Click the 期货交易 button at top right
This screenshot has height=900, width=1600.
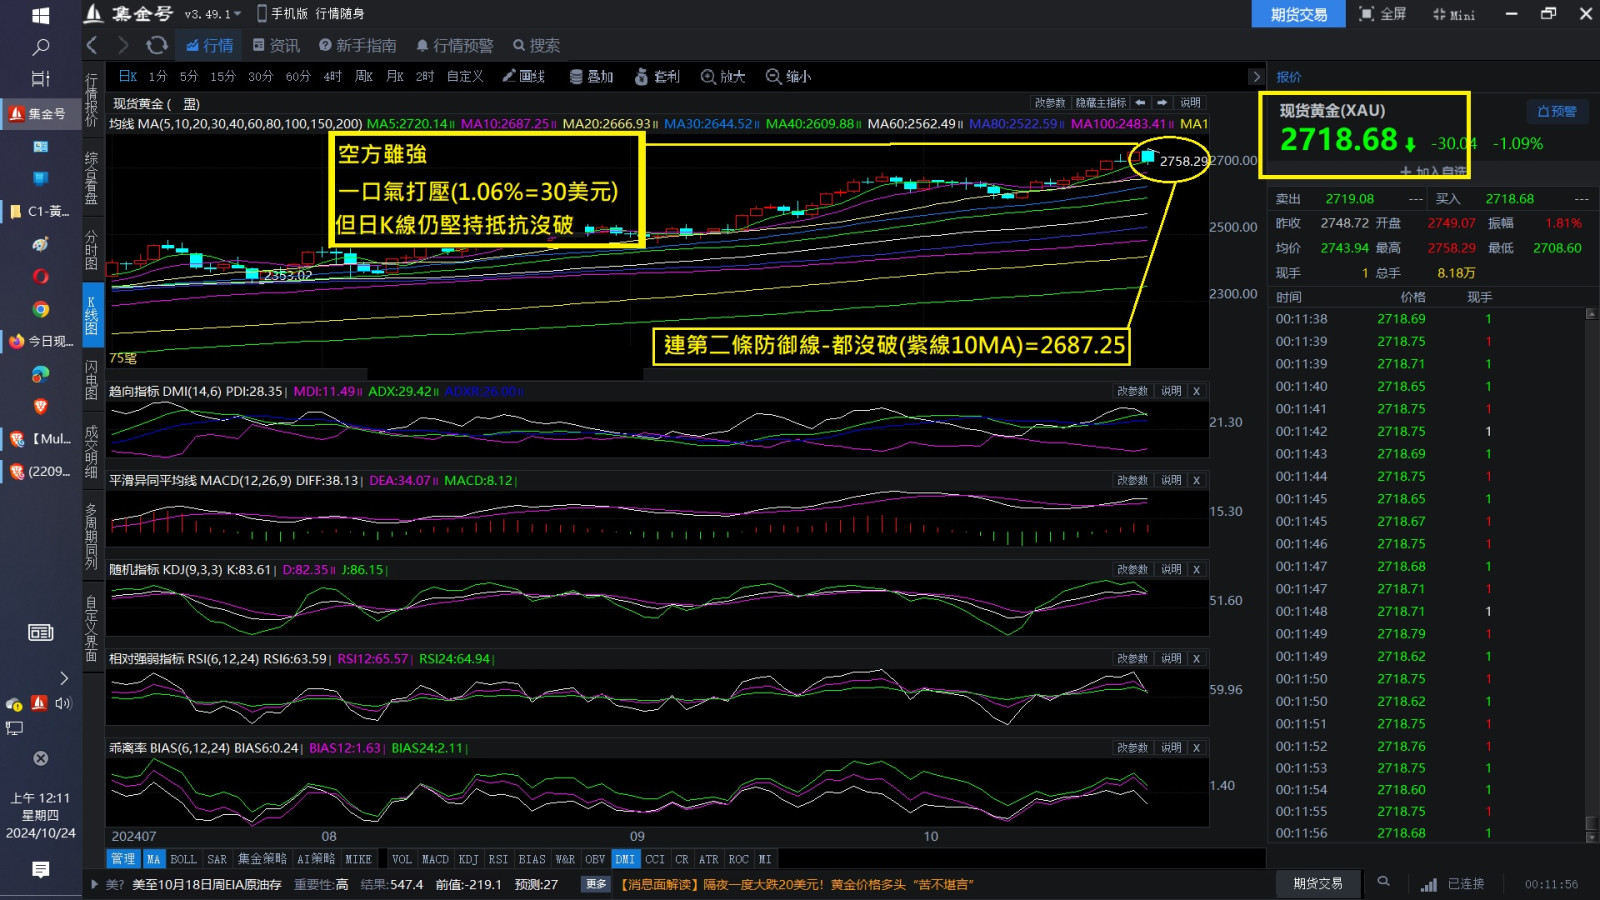[1298, 14]
